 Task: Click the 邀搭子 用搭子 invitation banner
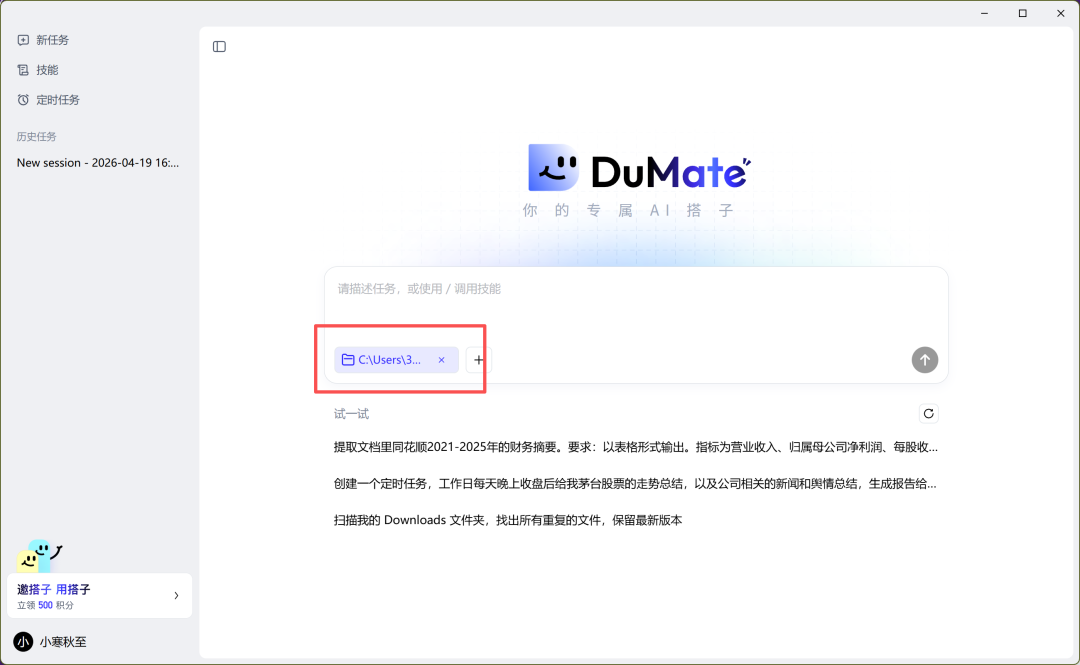point(90,596)
